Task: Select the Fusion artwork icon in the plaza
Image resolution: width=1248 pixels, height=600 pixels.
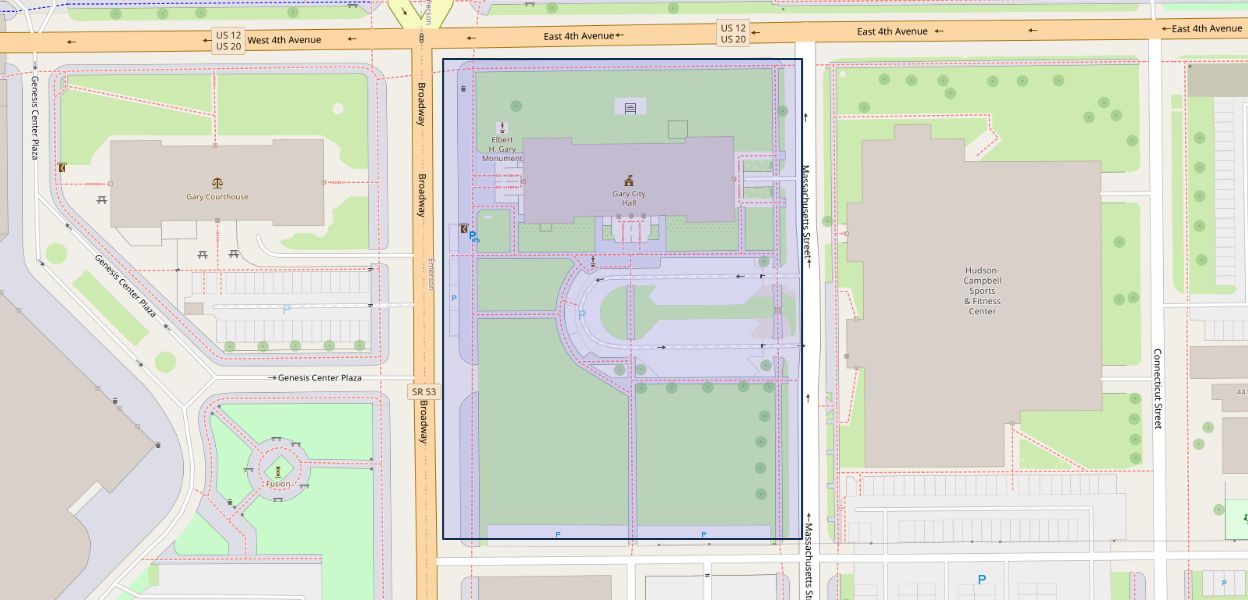Action: [278, 471]
